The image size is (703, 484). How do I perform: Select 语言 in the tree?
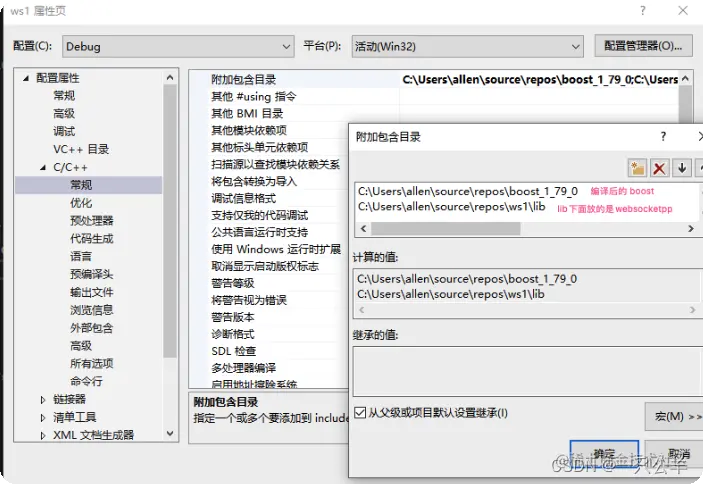point(81,256)
